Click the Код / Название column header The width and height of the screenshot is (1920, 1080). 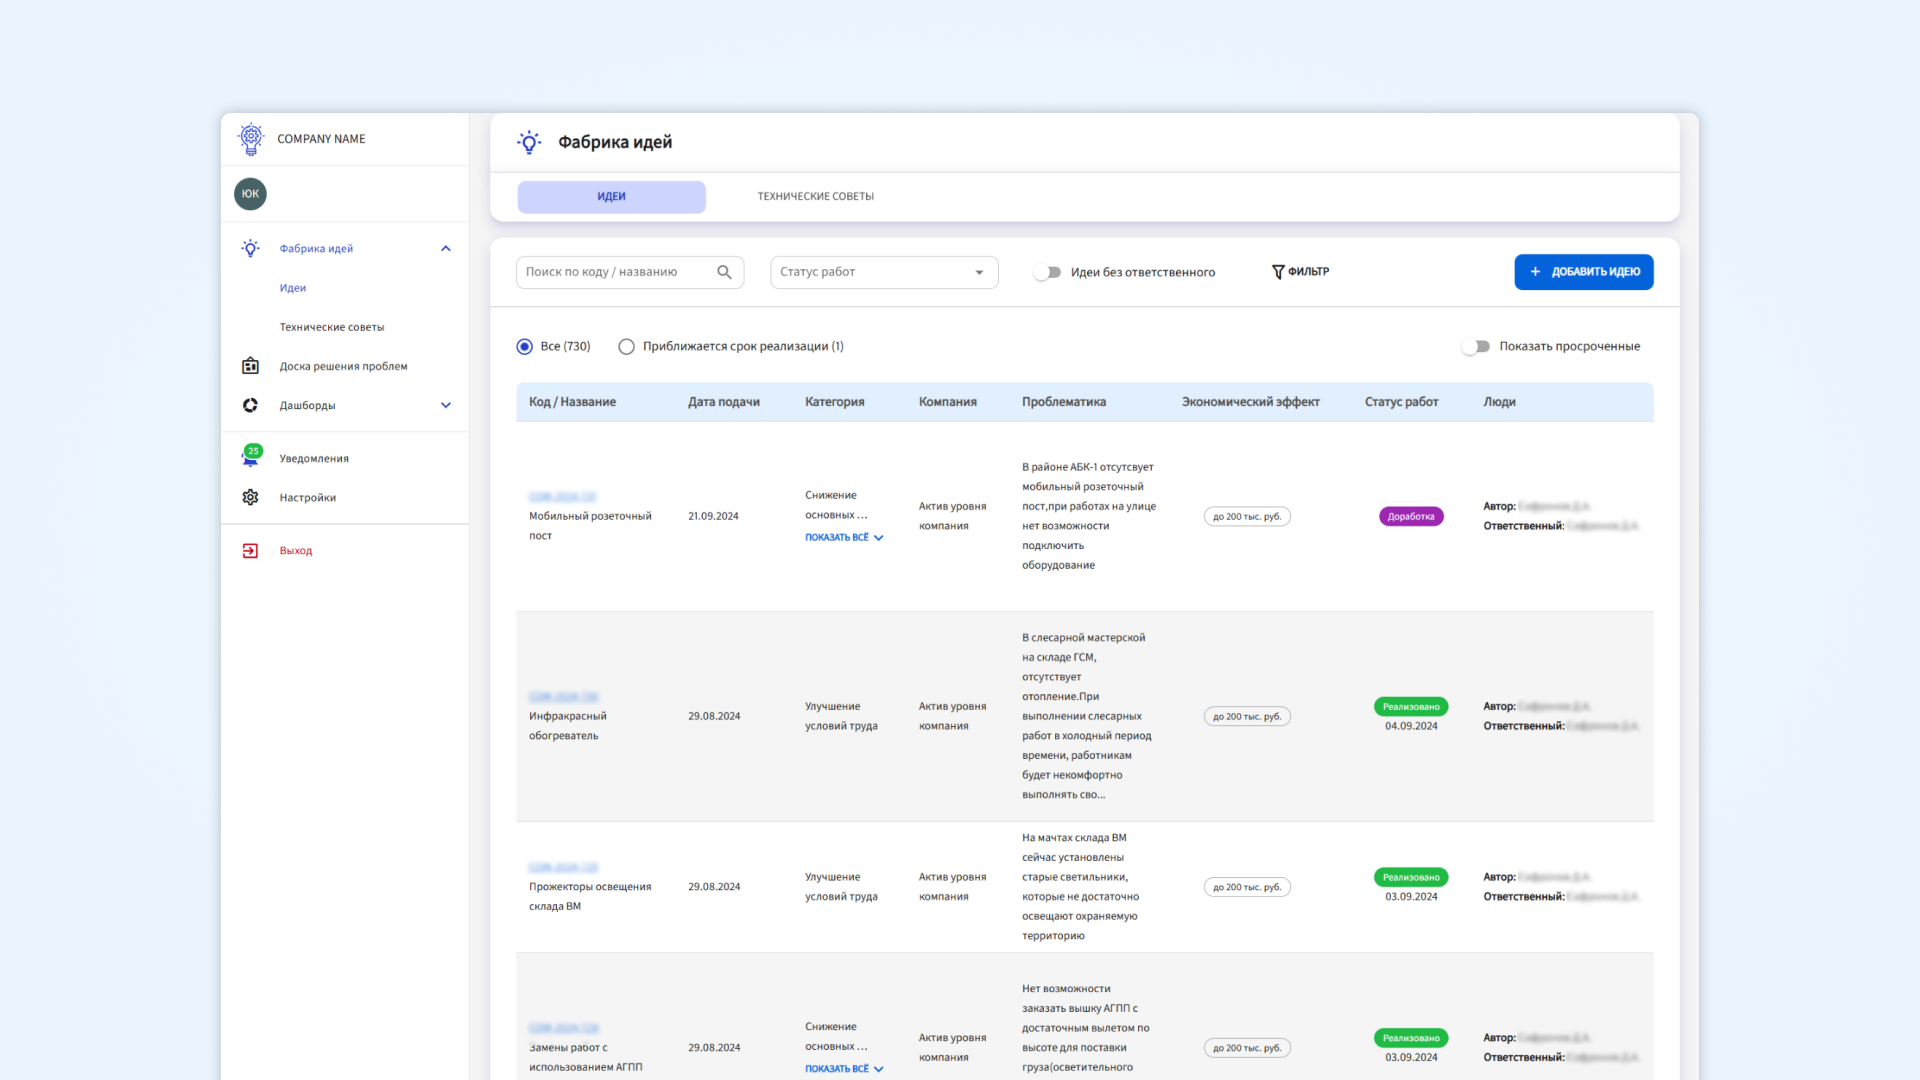point(572,402)
